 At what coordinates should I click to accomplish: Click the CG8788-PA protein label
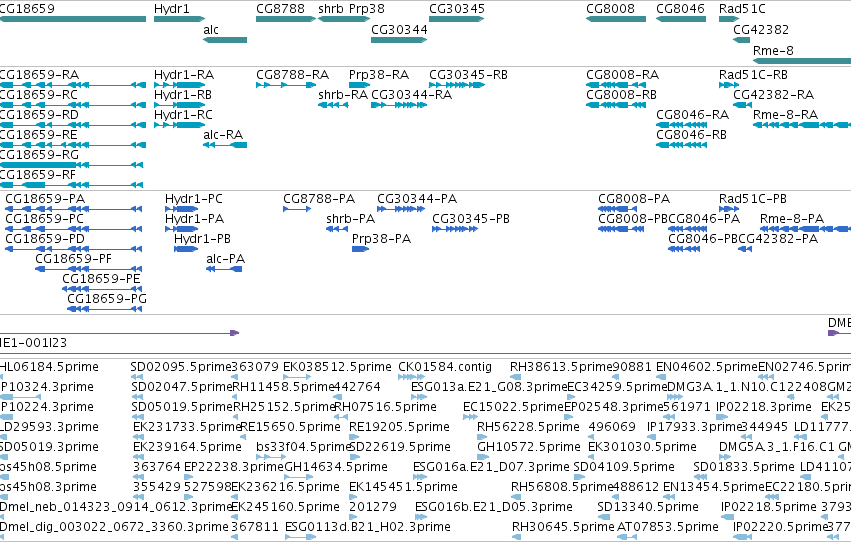(319, 199)
